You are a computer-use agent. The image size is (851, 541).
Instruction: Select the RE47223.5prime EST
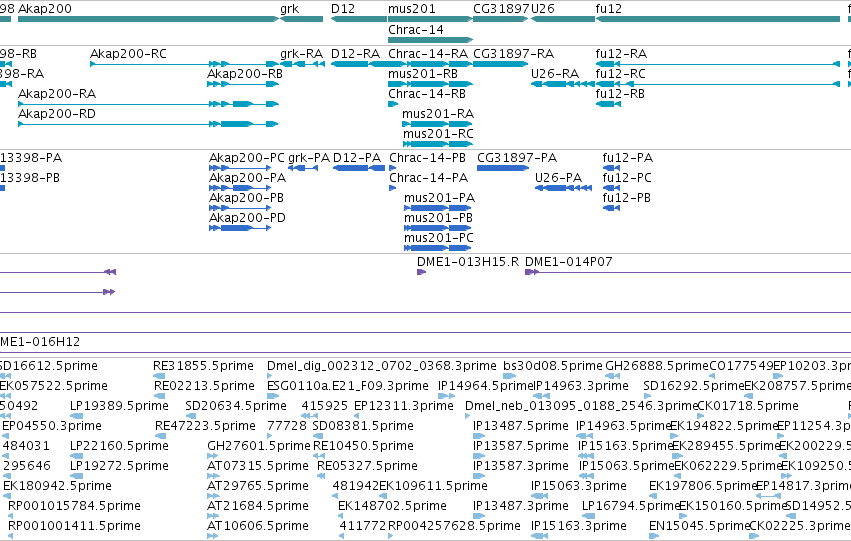pos(161,436)
